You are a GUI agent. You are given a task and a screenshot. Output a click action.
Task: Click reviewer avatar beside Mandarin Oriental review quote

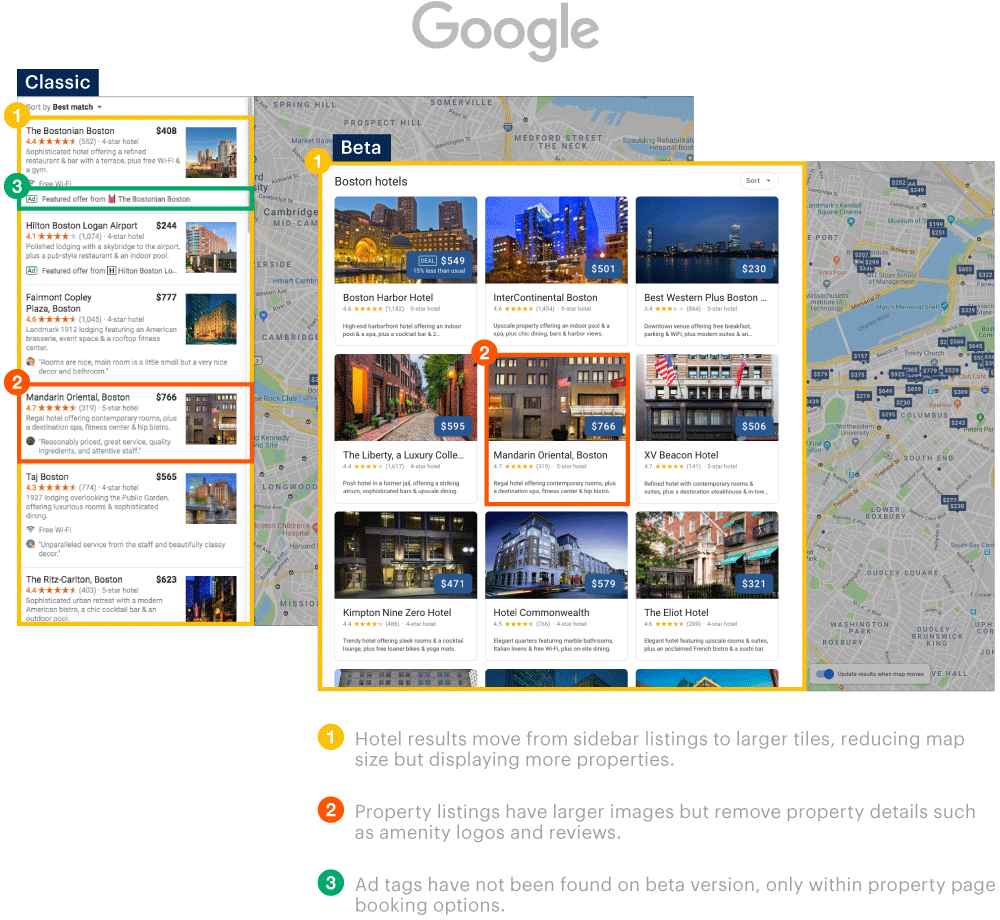pos(30,441)
